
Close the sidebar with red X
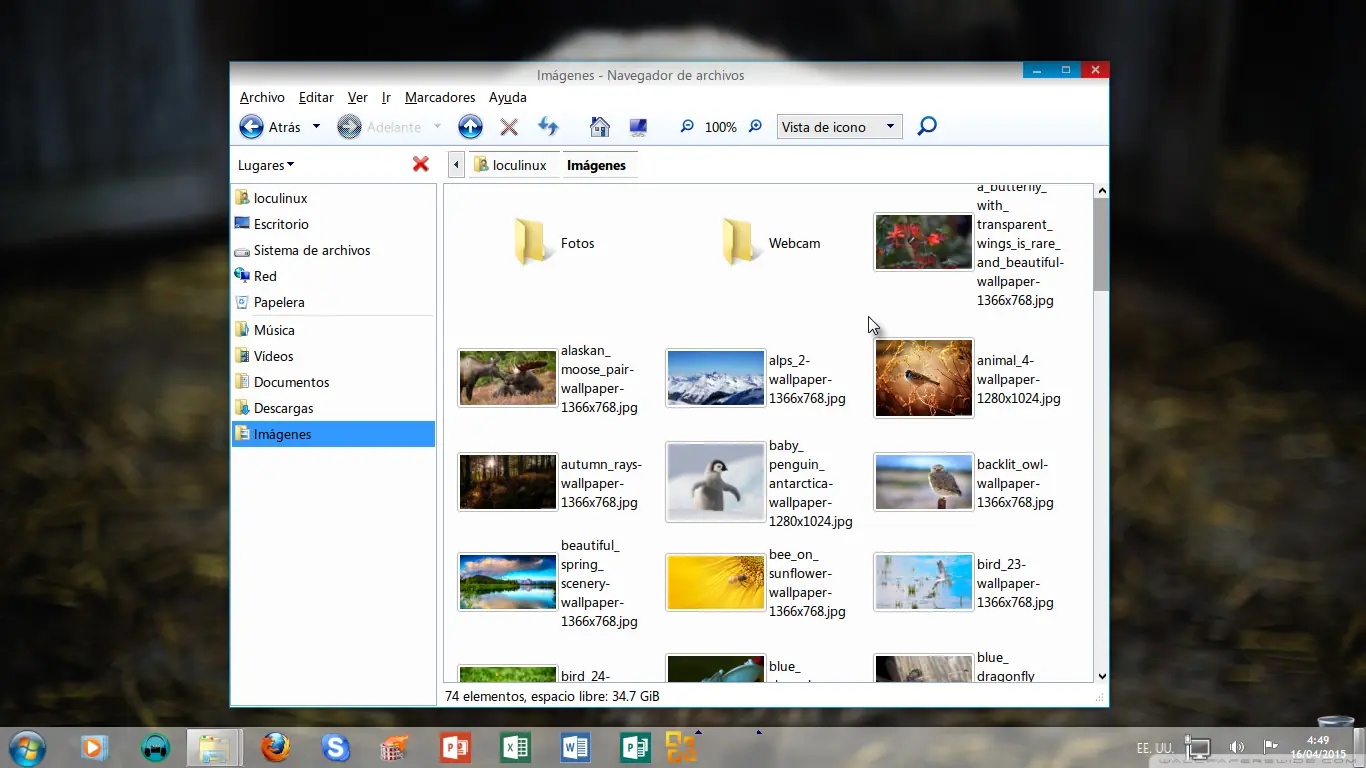421,164
